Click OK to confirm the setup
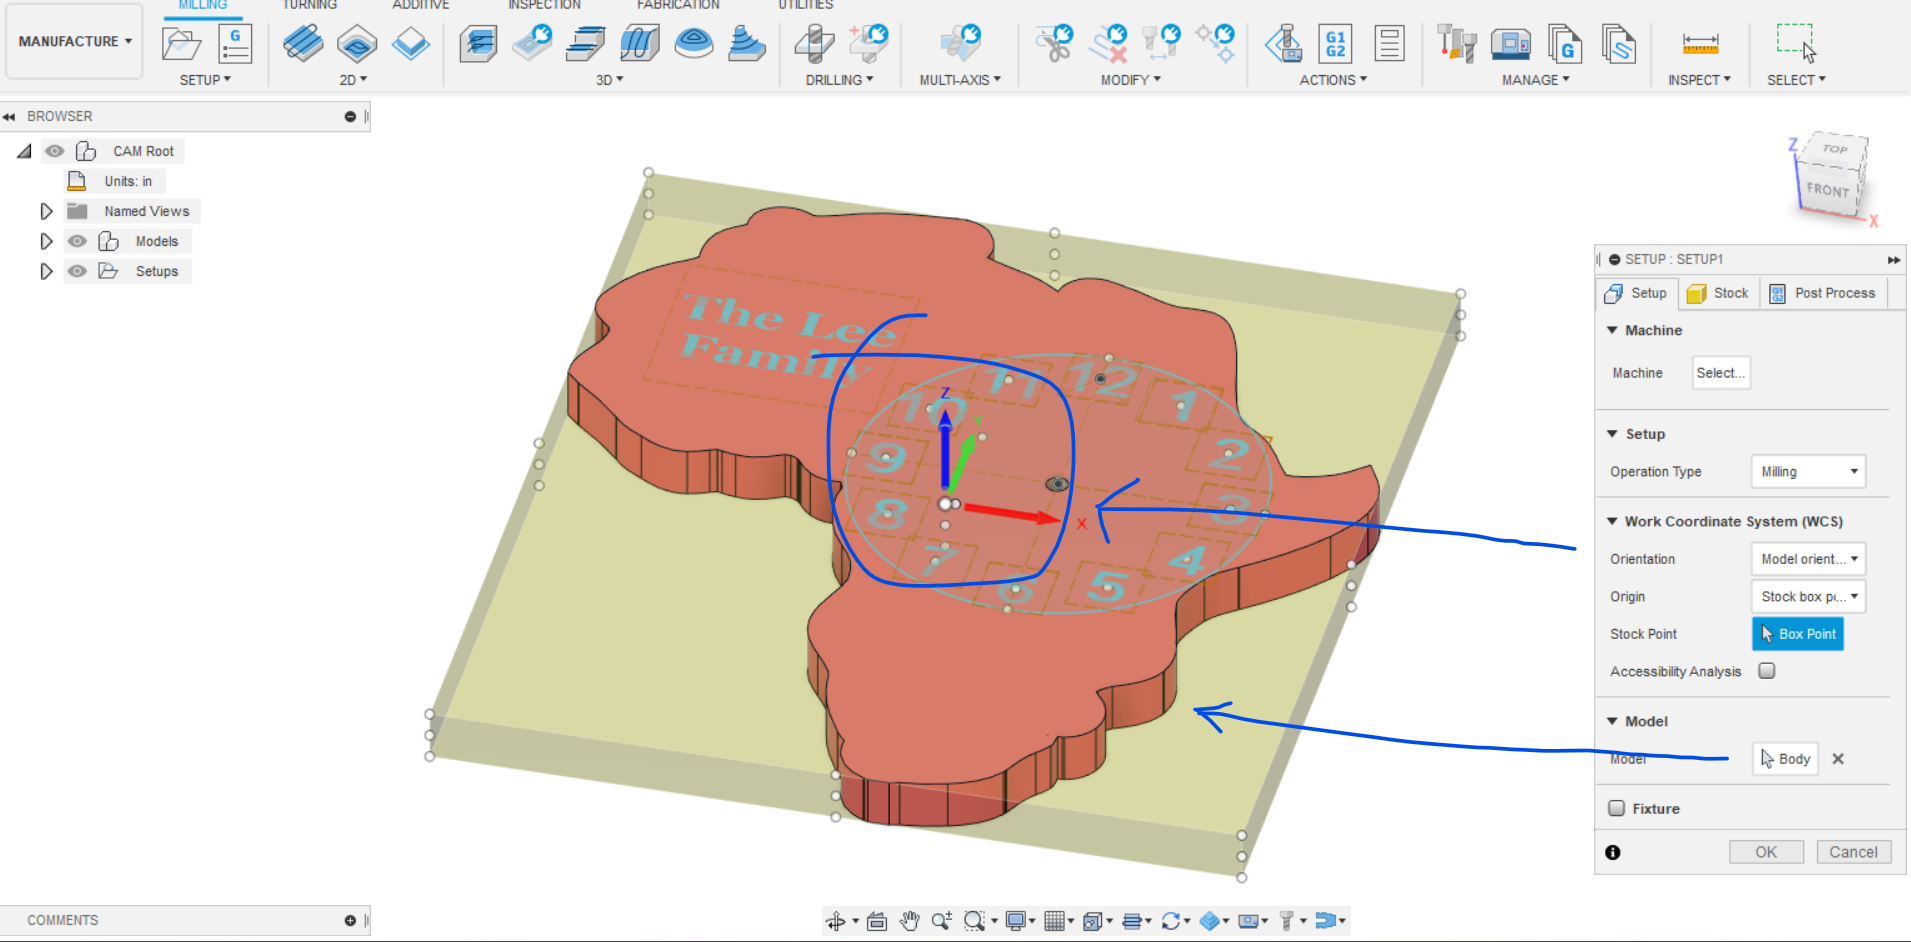This screenshot has width=1911, height=942. pos(1766,852)
